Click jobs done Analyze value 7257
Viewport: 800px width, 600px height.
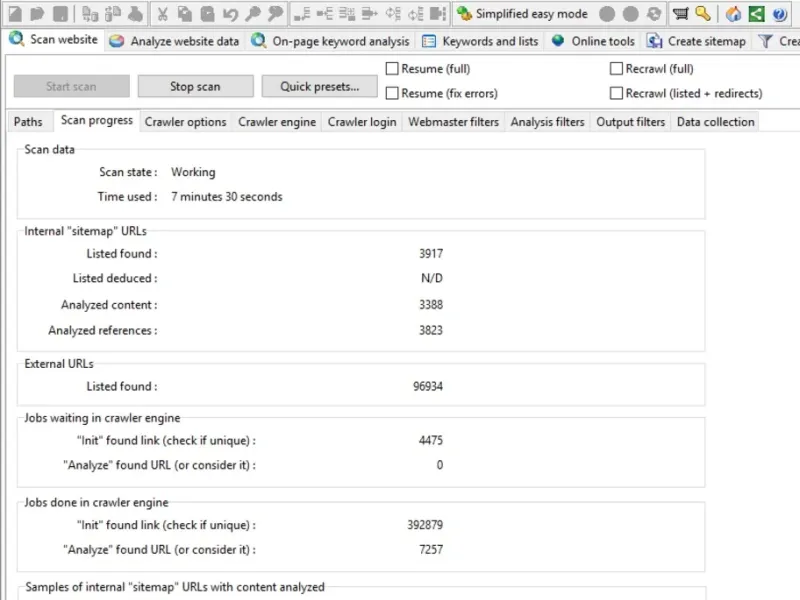431,549
